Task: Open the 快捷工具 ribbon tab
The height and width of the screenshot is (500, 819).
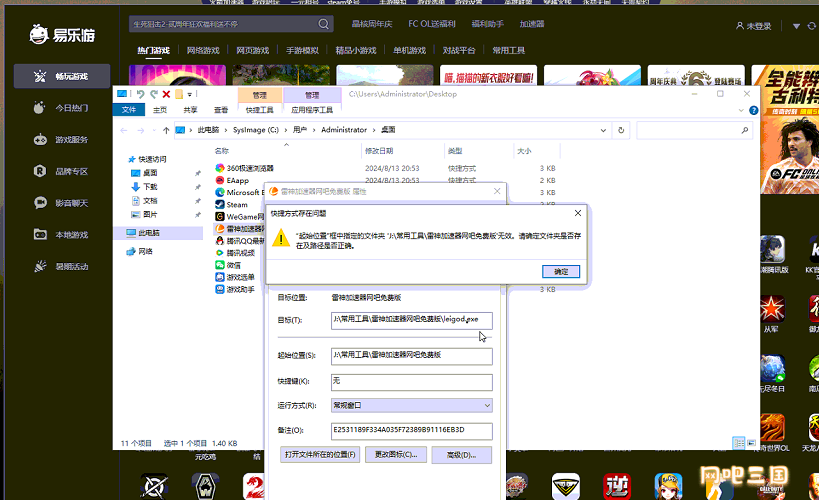Action: [260, 110]
